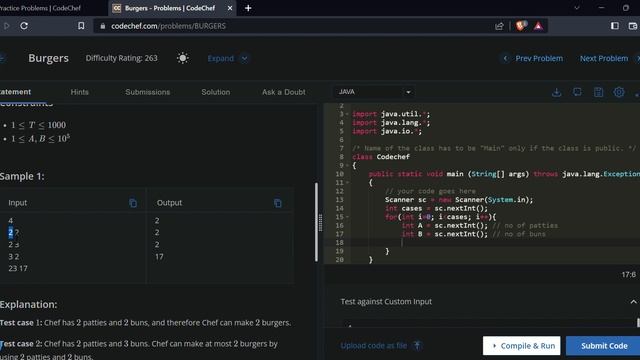Image resolution: width=640 pixels, height=360 pixels.
Task: Open the Brave wallet icon
Action: click(633, 26)
